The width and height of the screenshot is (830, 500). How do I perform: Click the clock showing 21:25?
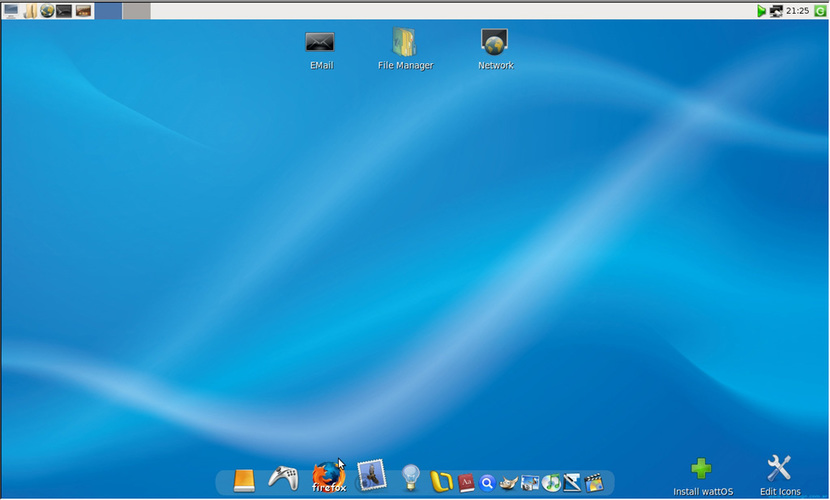(x=797, y=11)
